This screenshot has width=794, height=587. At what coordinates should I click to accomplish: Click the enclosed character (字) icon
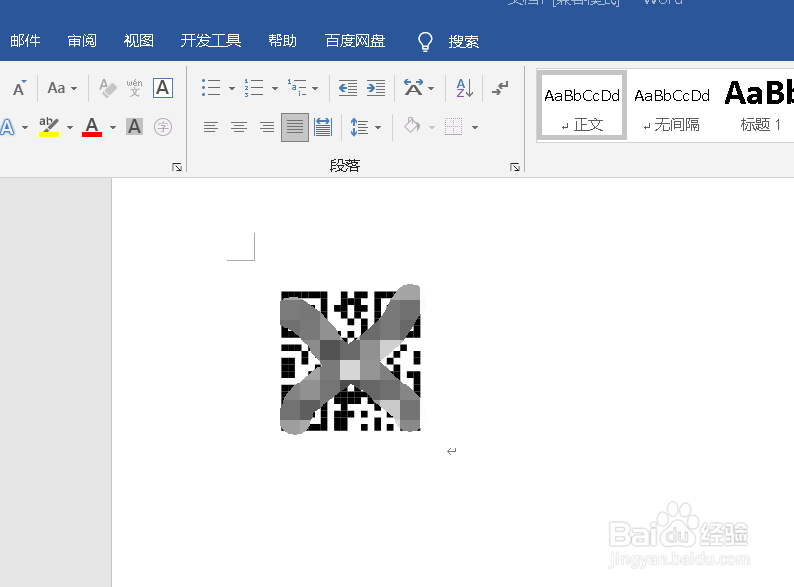[163, 127]
